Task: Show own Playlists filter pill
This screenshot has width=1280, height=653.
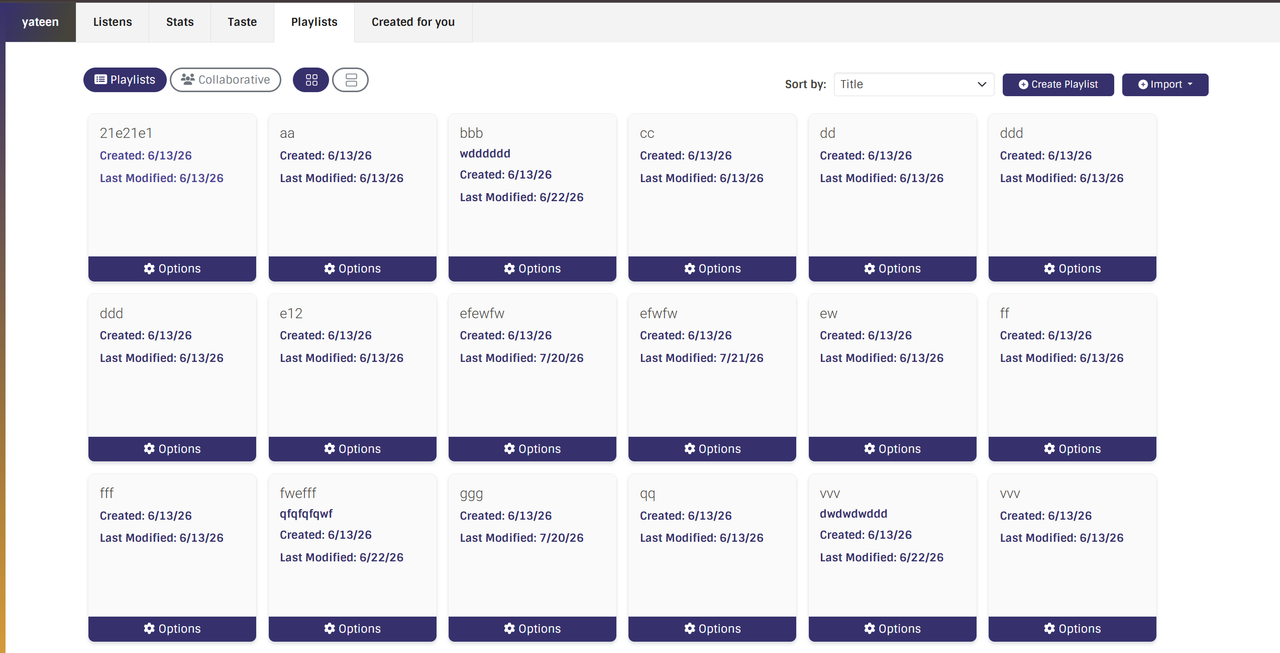Action: point(125,80)
